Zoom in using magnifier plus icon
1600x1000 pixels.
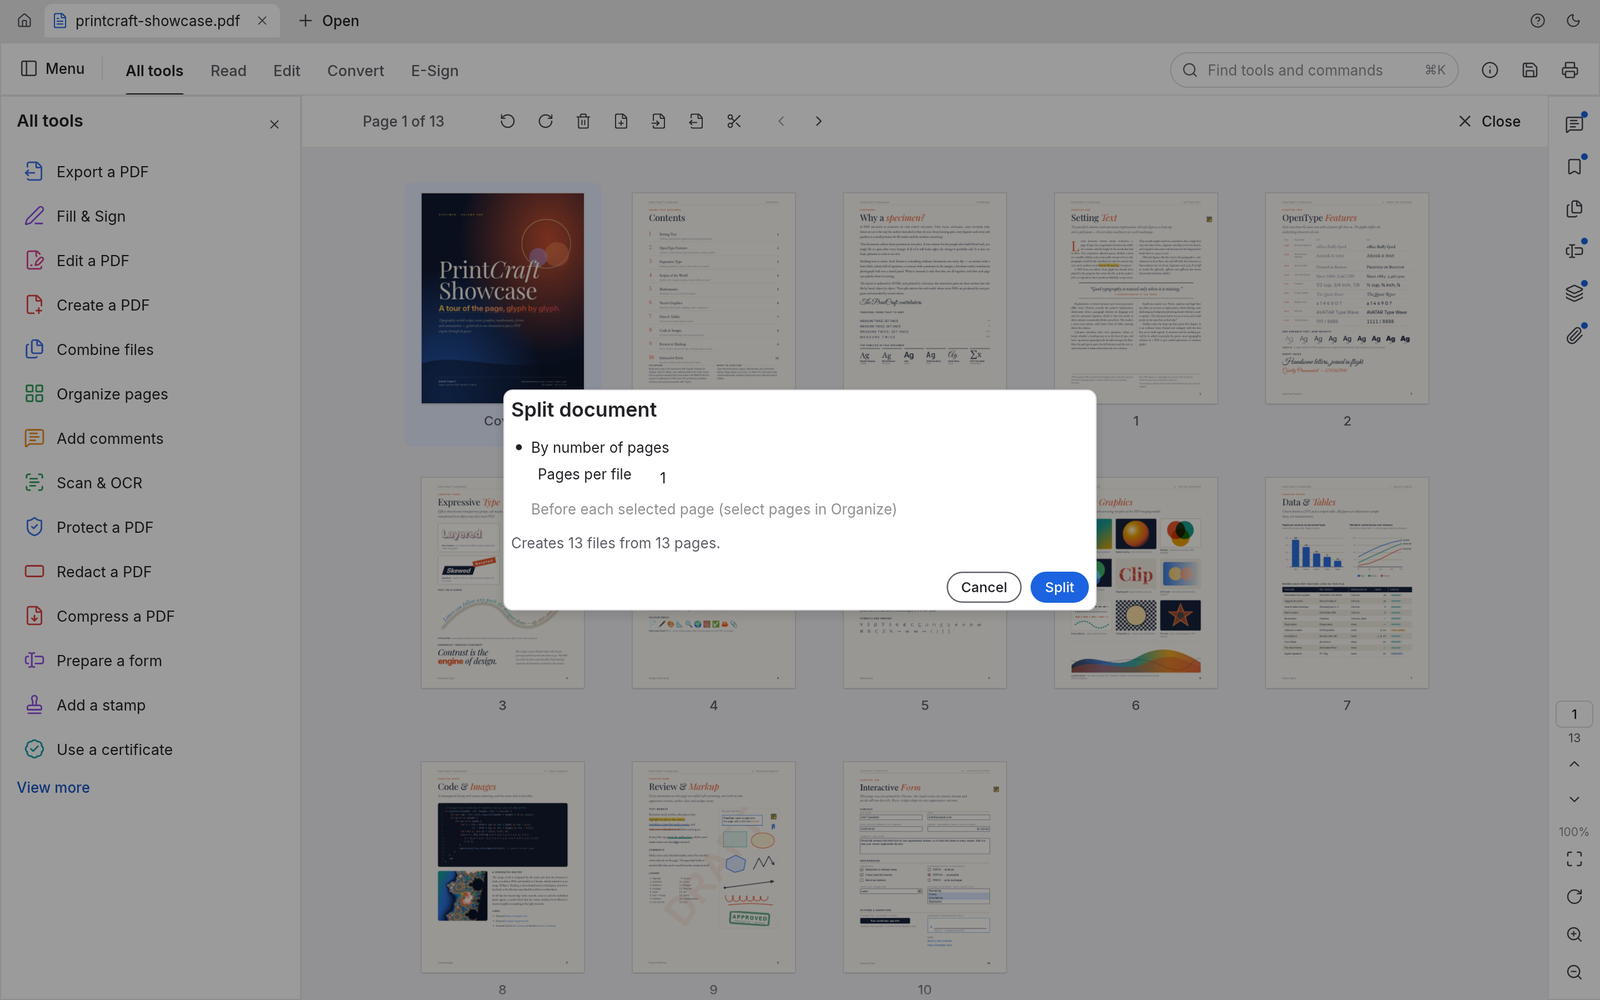[x=1574, y=935]
